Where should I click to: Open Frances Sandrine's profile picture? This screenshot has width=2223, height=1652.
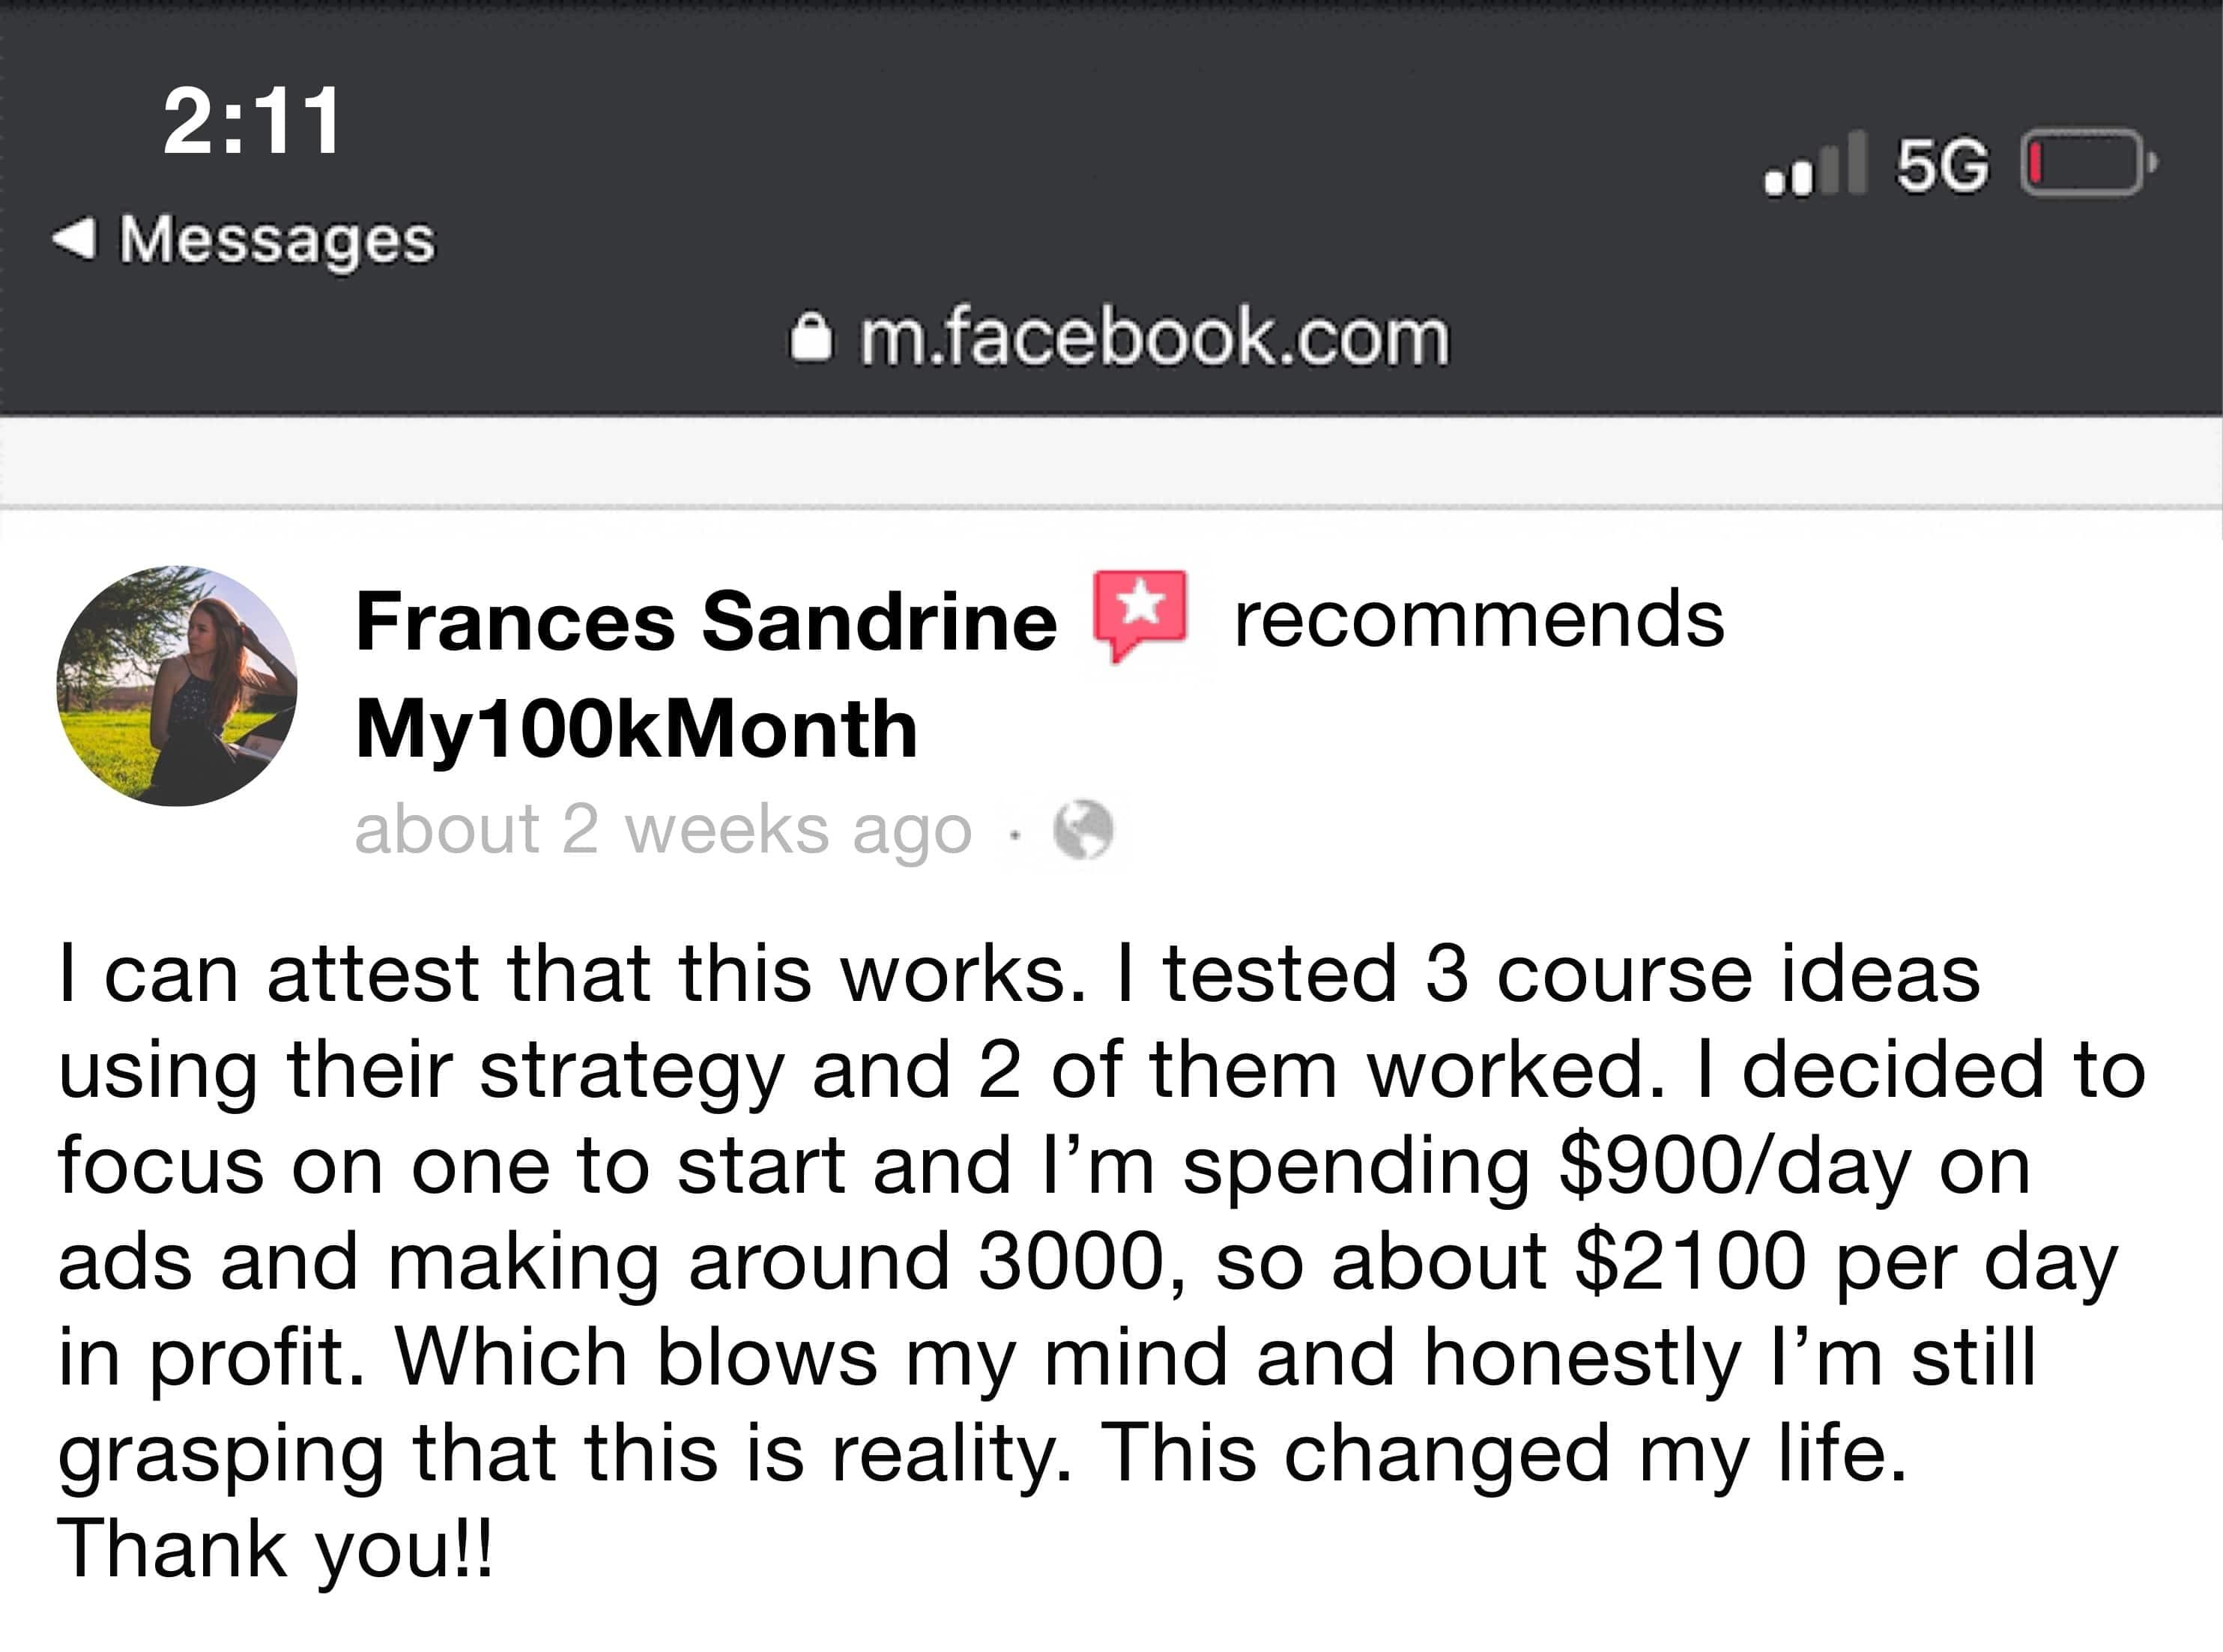177,686
